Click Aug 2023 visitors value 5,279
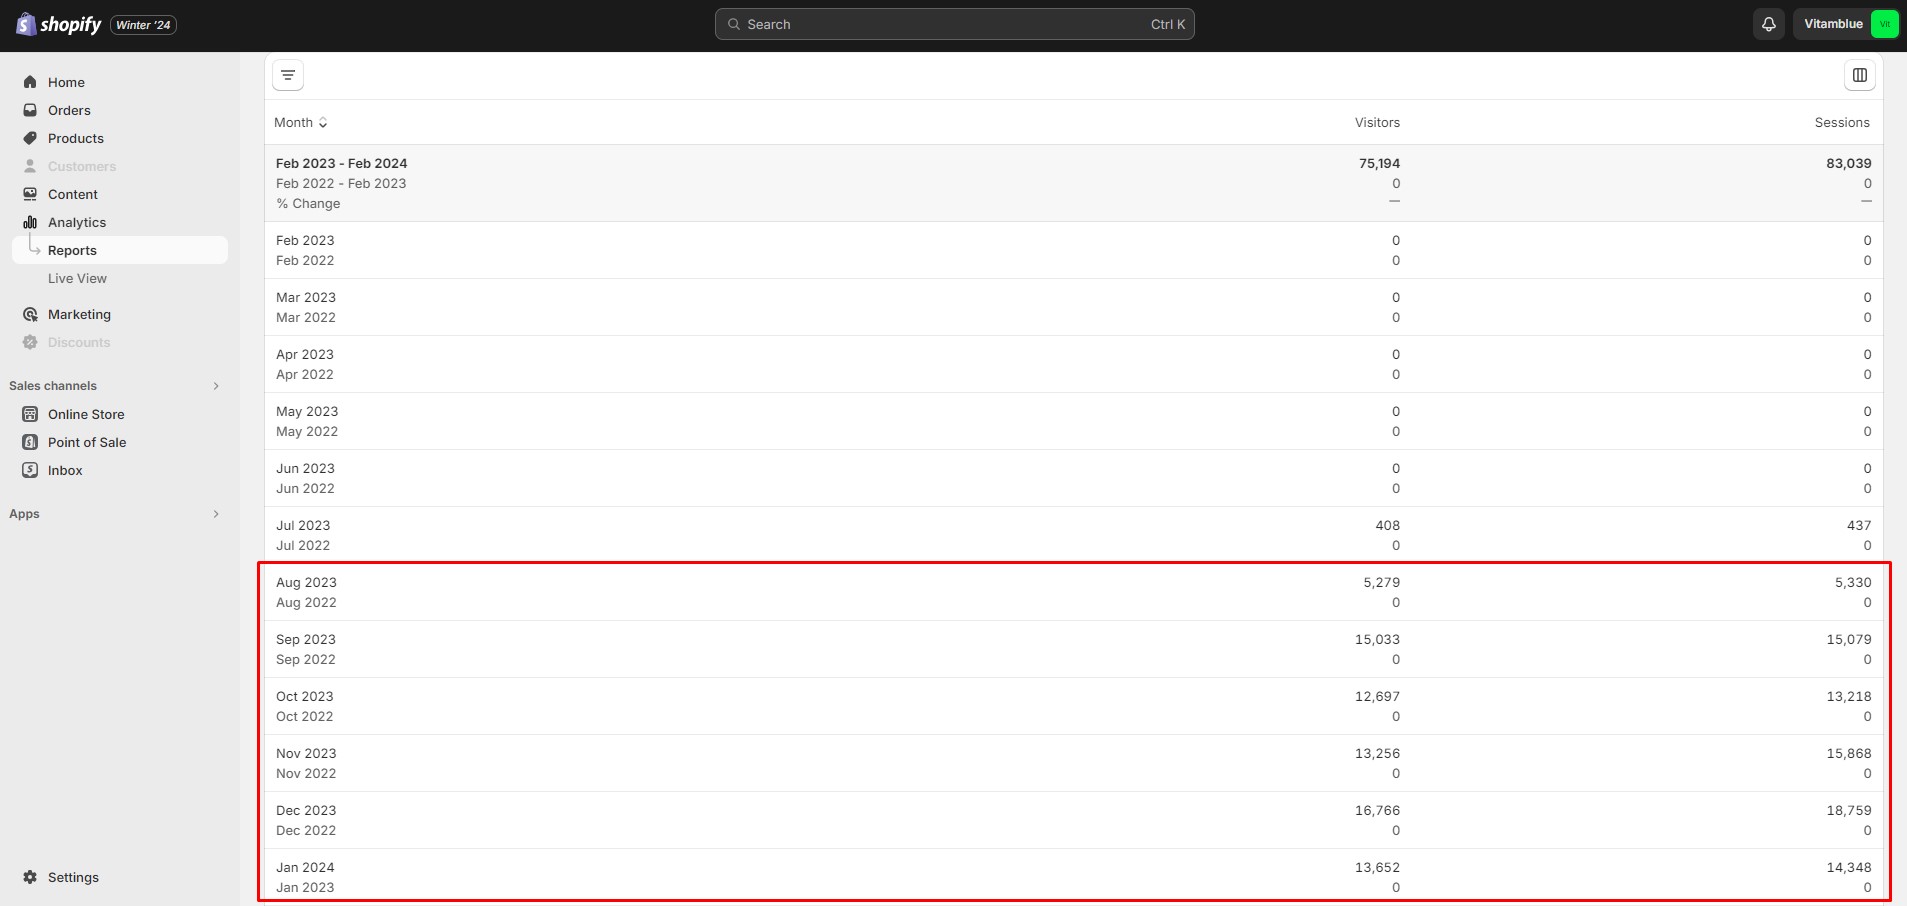 pyautogui.click(x=1381, y=582)
